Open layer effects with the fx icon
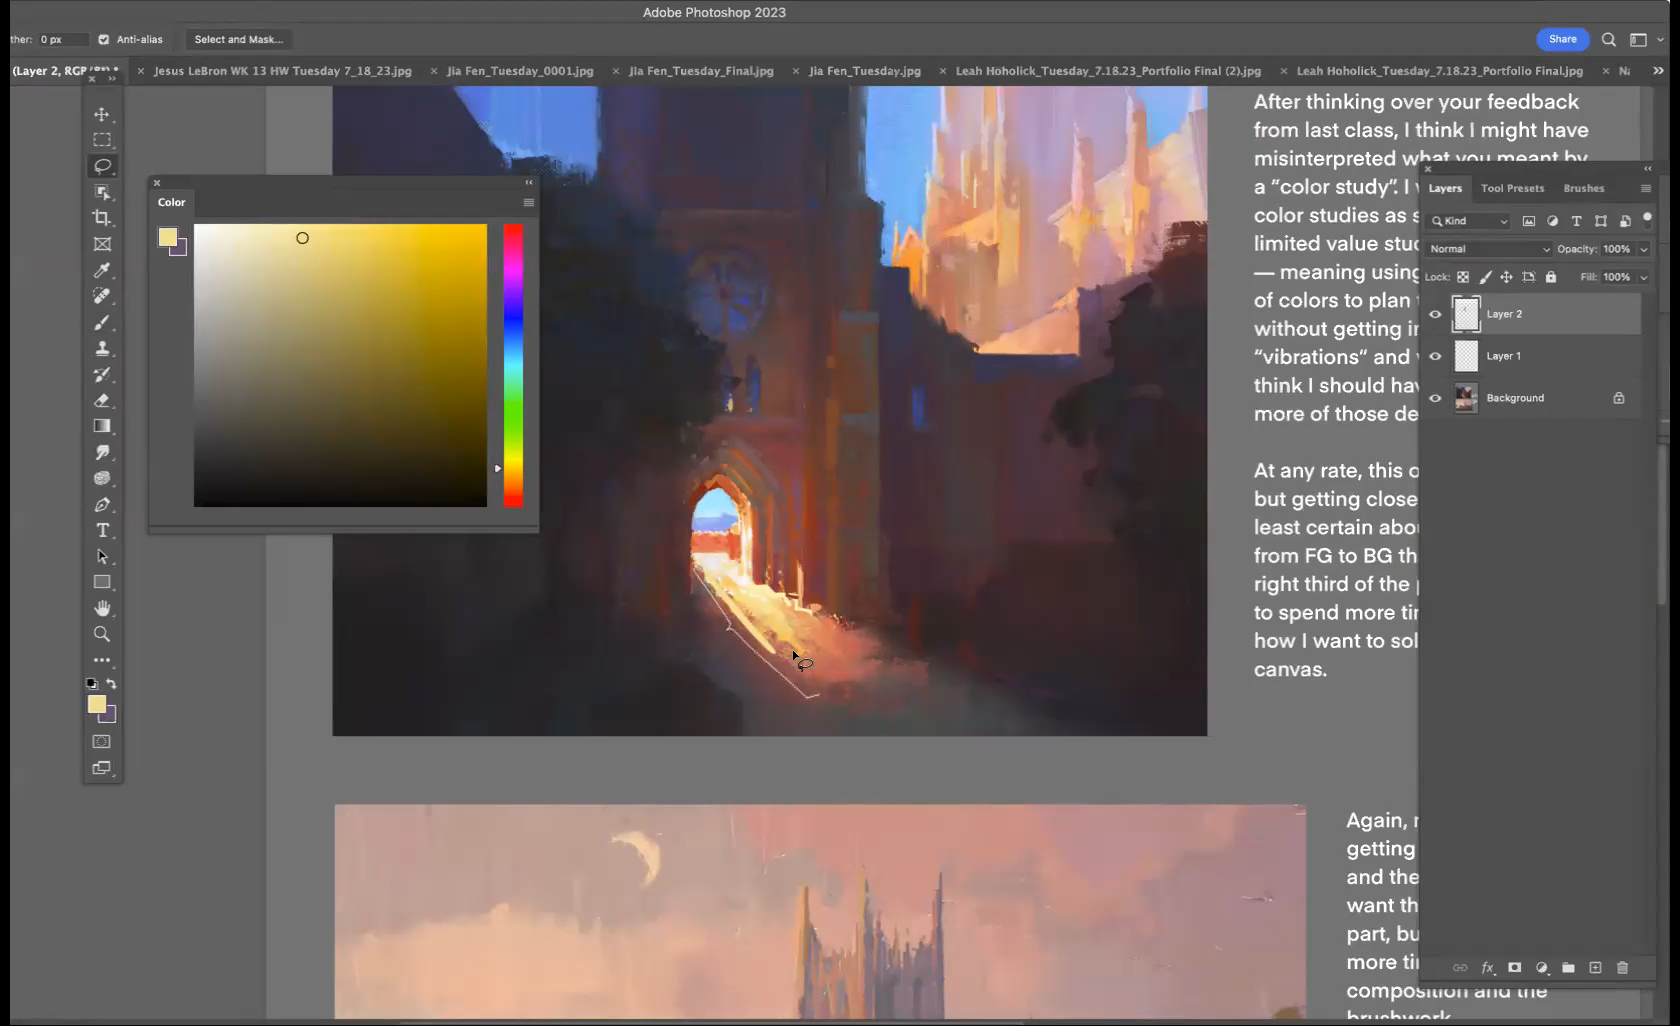1680x1026 pixels. pyautogui.click(x=1488, y=968)
